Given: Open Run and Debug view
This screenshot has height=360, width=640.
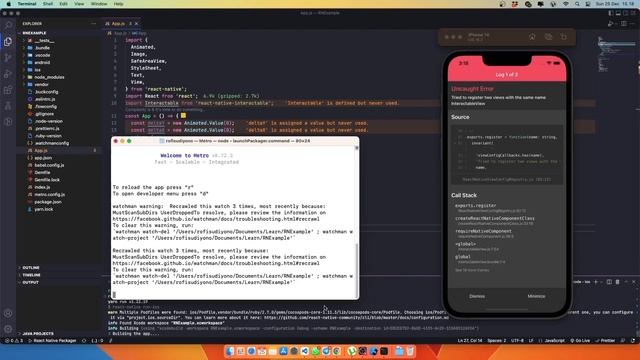Looking at the screenshot, I should point(8,74).
